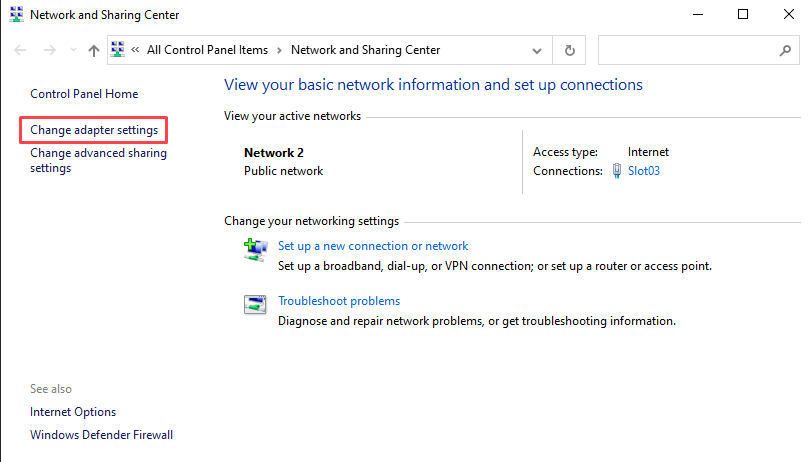Open the recent locations dropdown chevron
The width and height of the screenshot is (812, 462).
coord(73,50)
